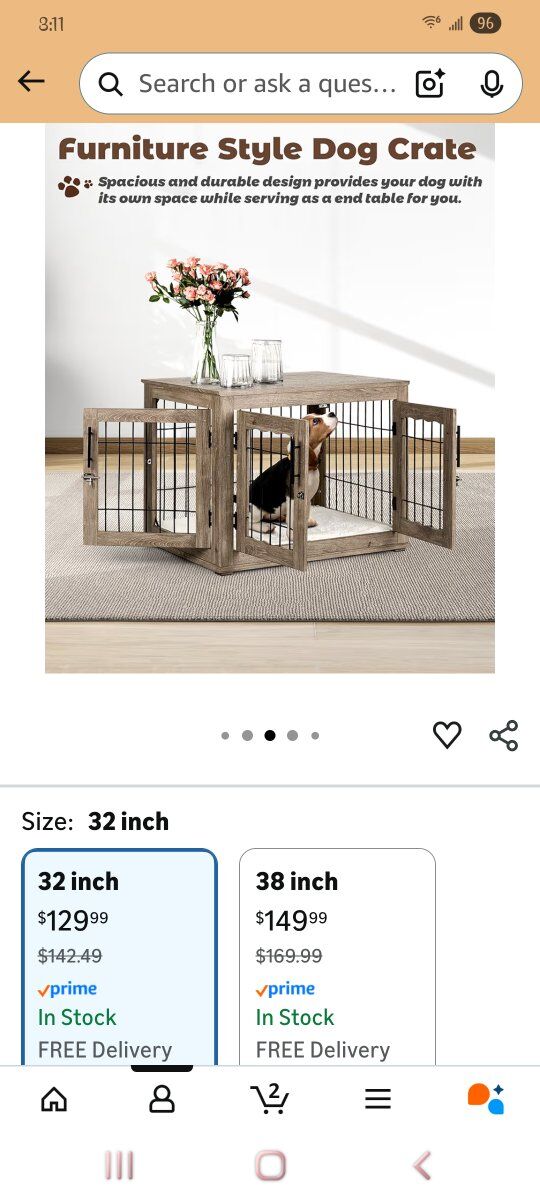Viewport: 540px width, 1200px height.
Task: Open the hamburger menu icon
Action: (377, 1099)
